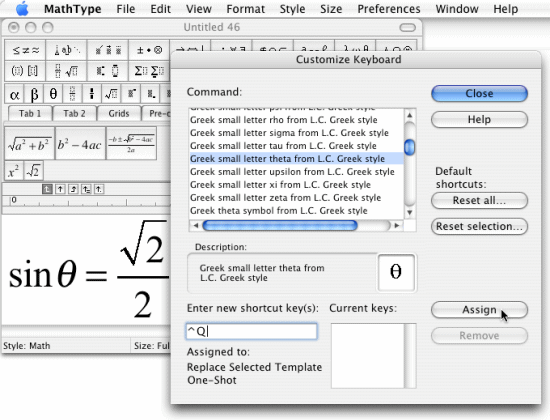
Task: Insert the solid vertical bar template in small bar
Action: pyautogui.click(x=92, y=94)
